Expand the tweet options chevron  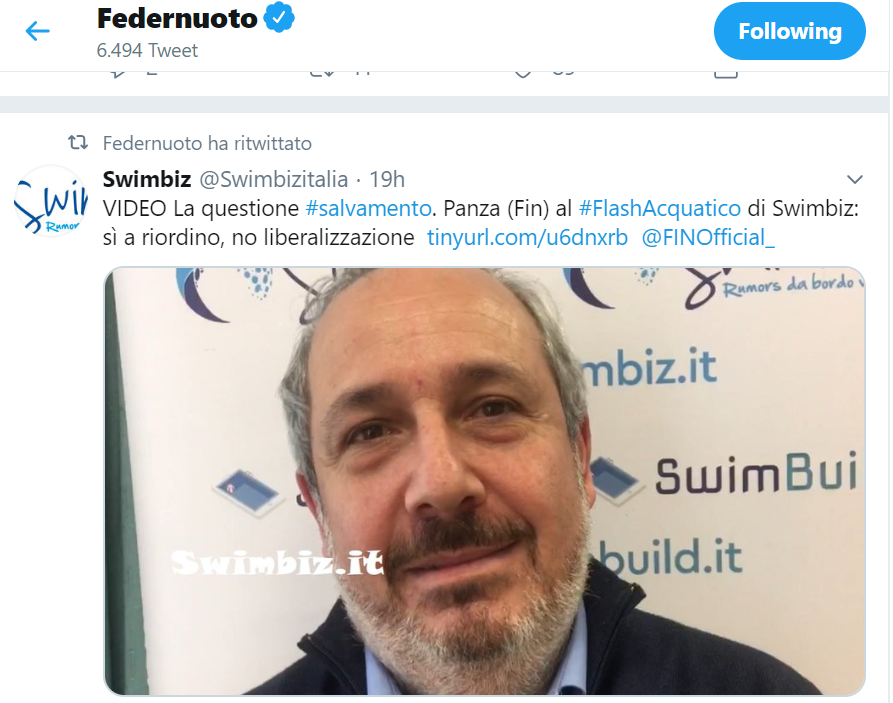[x=855, y=179]
